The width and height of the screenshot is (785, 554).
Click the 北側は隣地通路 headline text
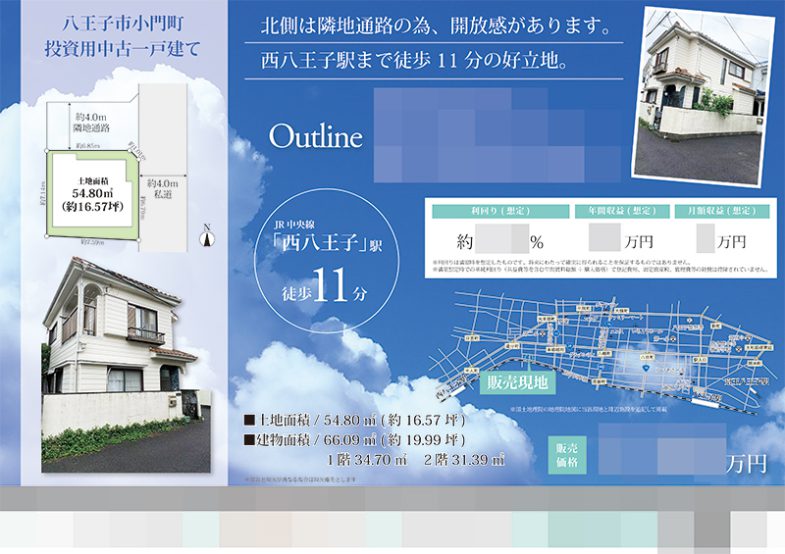tap(434, 25)
